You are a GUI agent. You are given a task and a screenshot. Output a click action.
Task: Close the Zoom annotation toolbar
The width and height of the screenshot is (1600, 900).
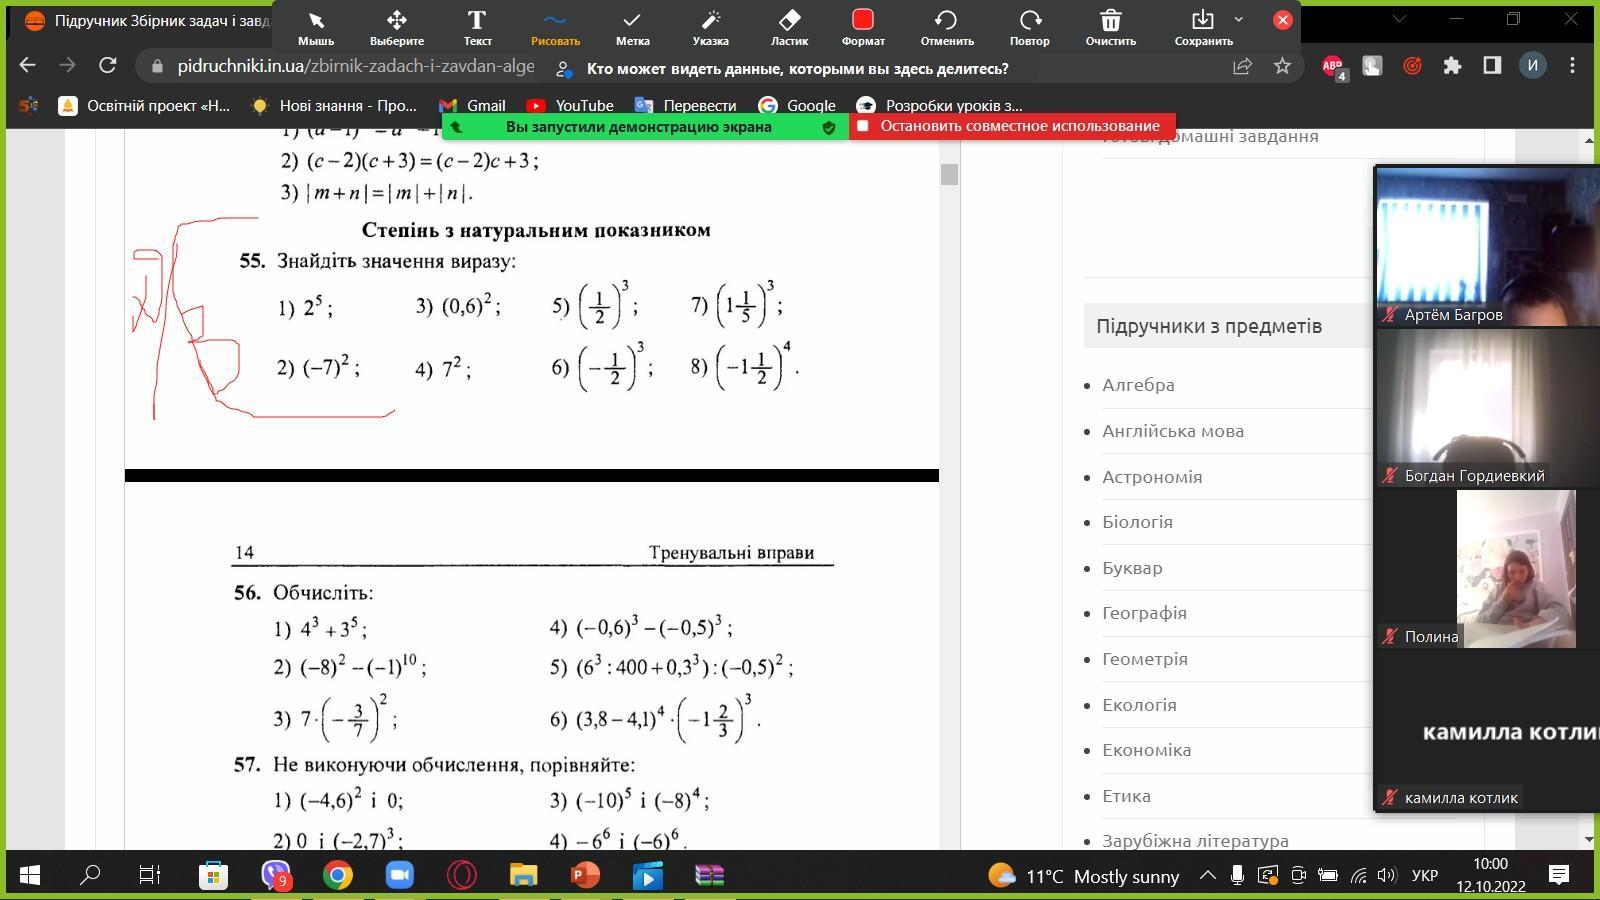click(x=1283, y=19)
